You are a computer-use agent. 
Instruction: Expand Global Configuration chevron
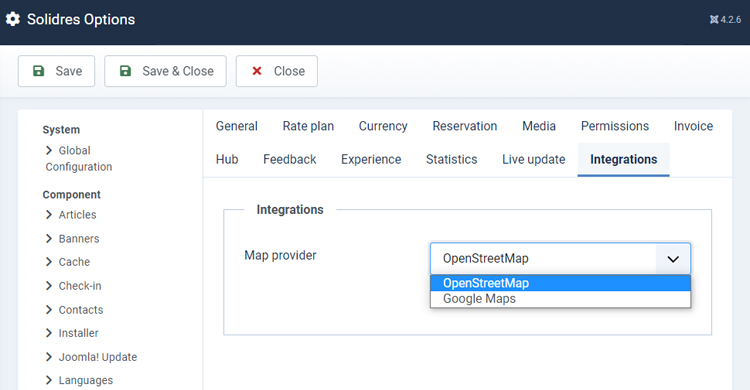(x=49, y=150)
